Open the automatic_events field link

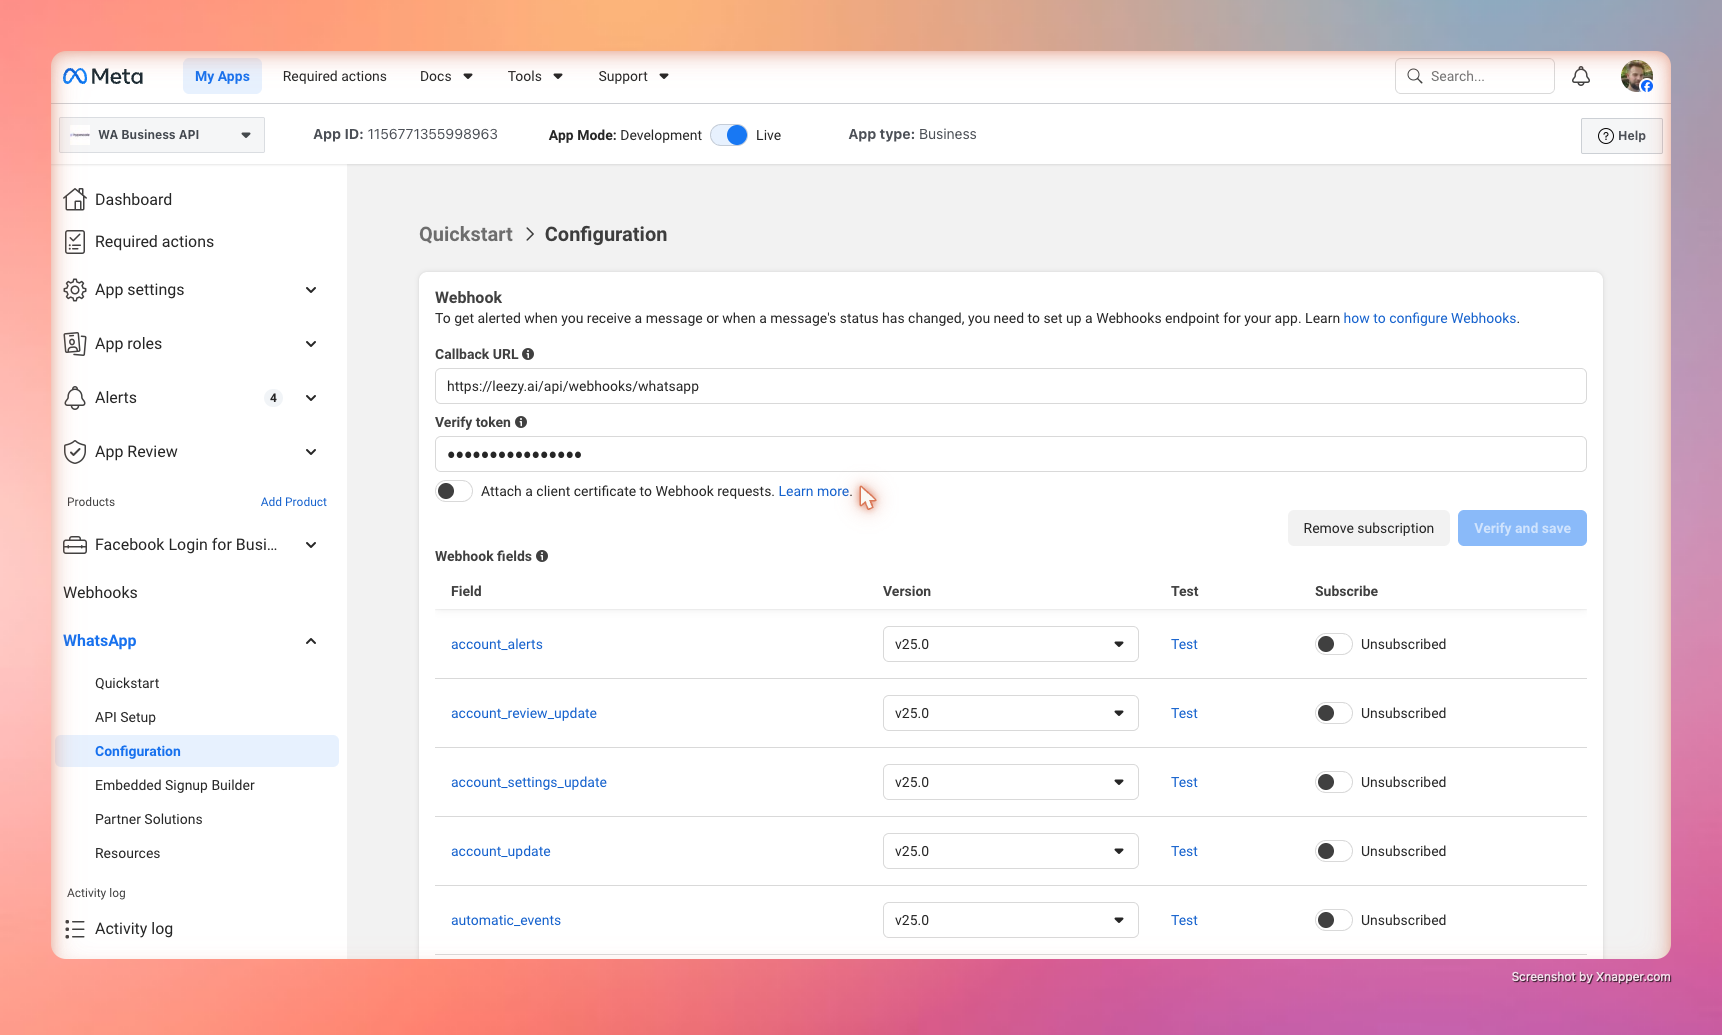[x=506, y=920]
